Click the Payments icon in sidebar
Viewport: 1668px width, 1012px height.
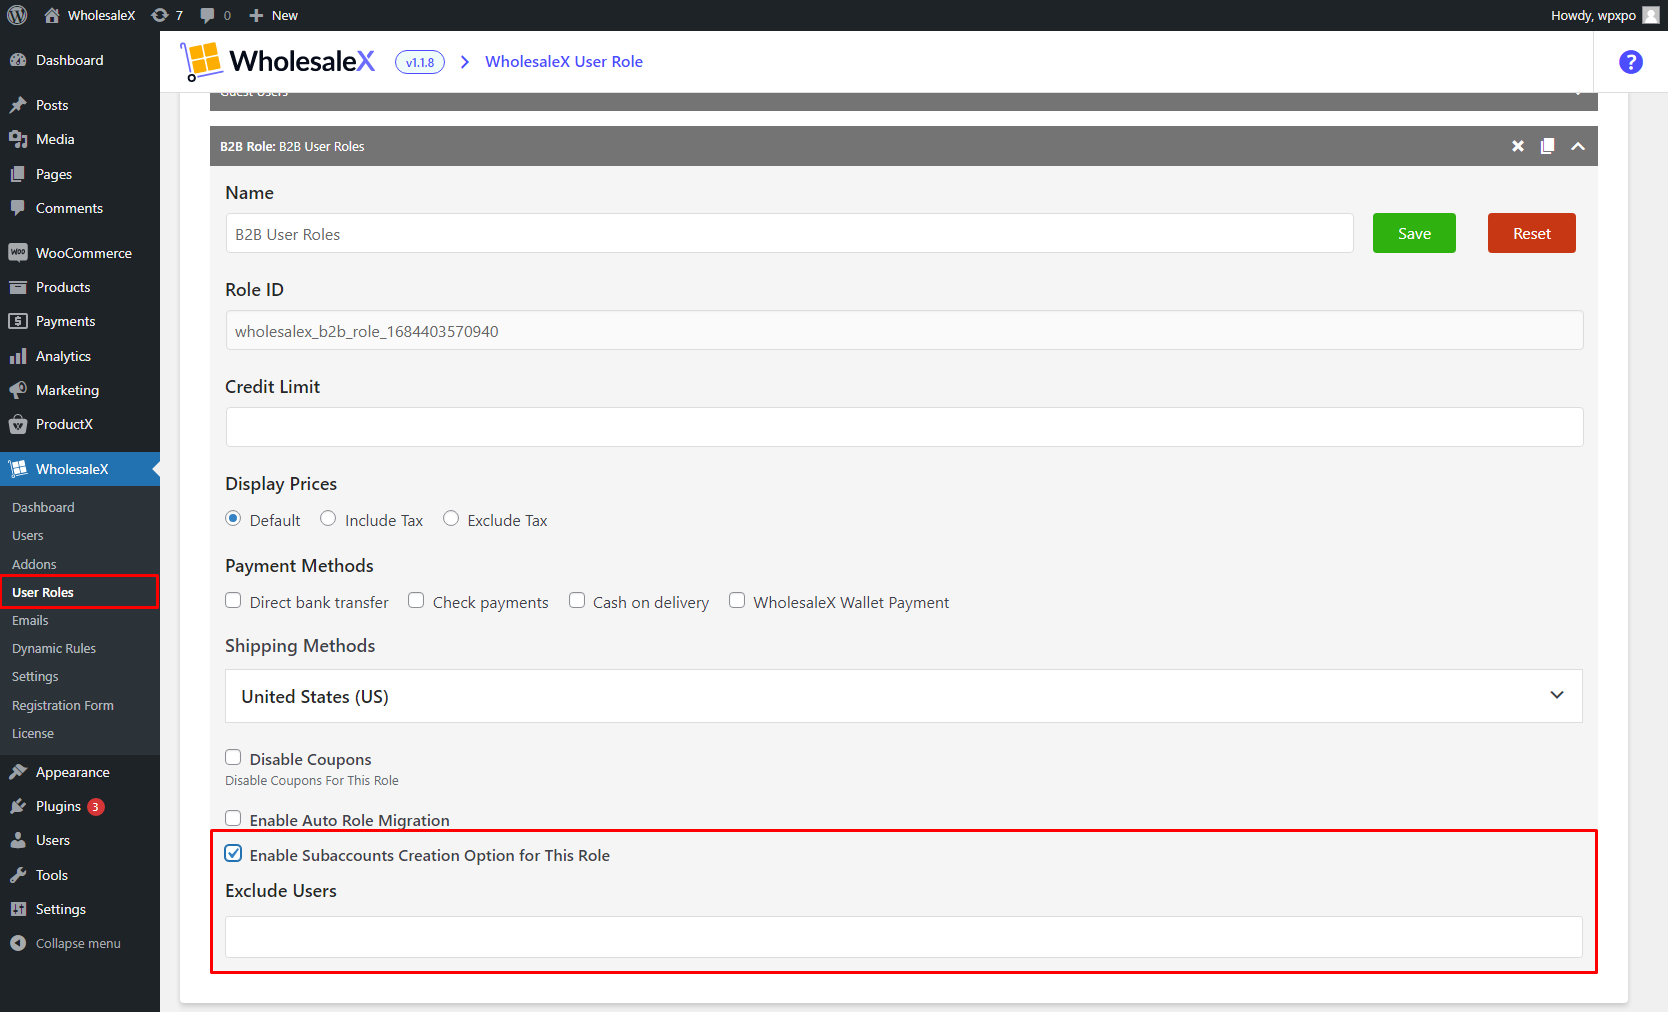[18, 321]
